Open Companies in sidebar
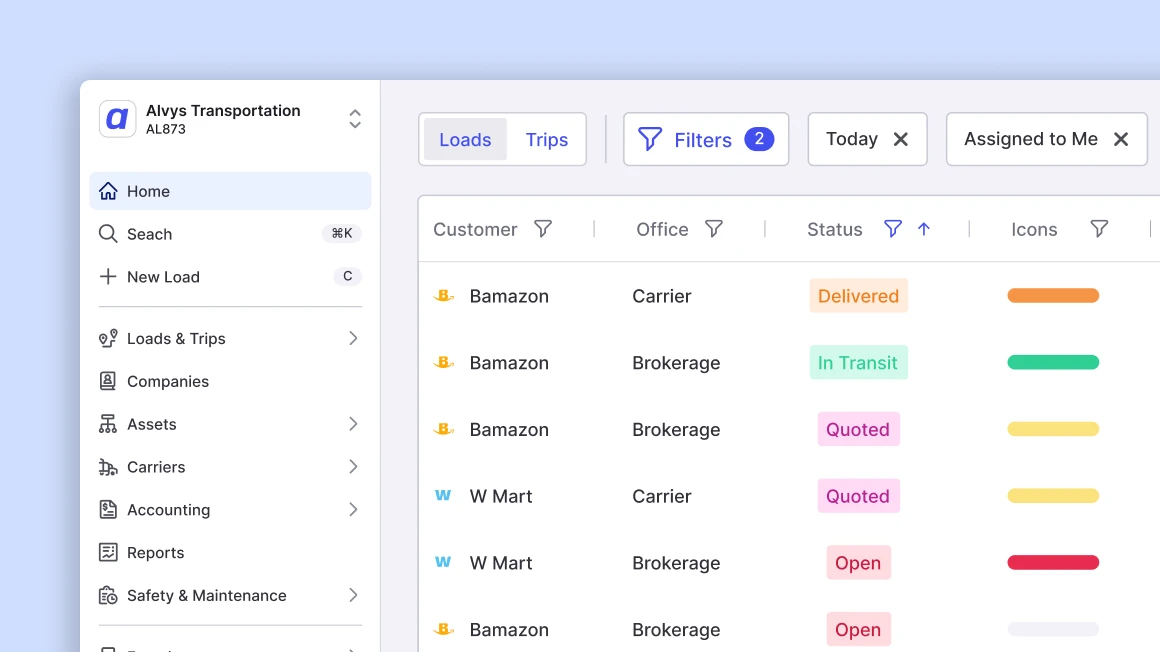Viewport: 1160px width, 652px height. click(230, 381)
